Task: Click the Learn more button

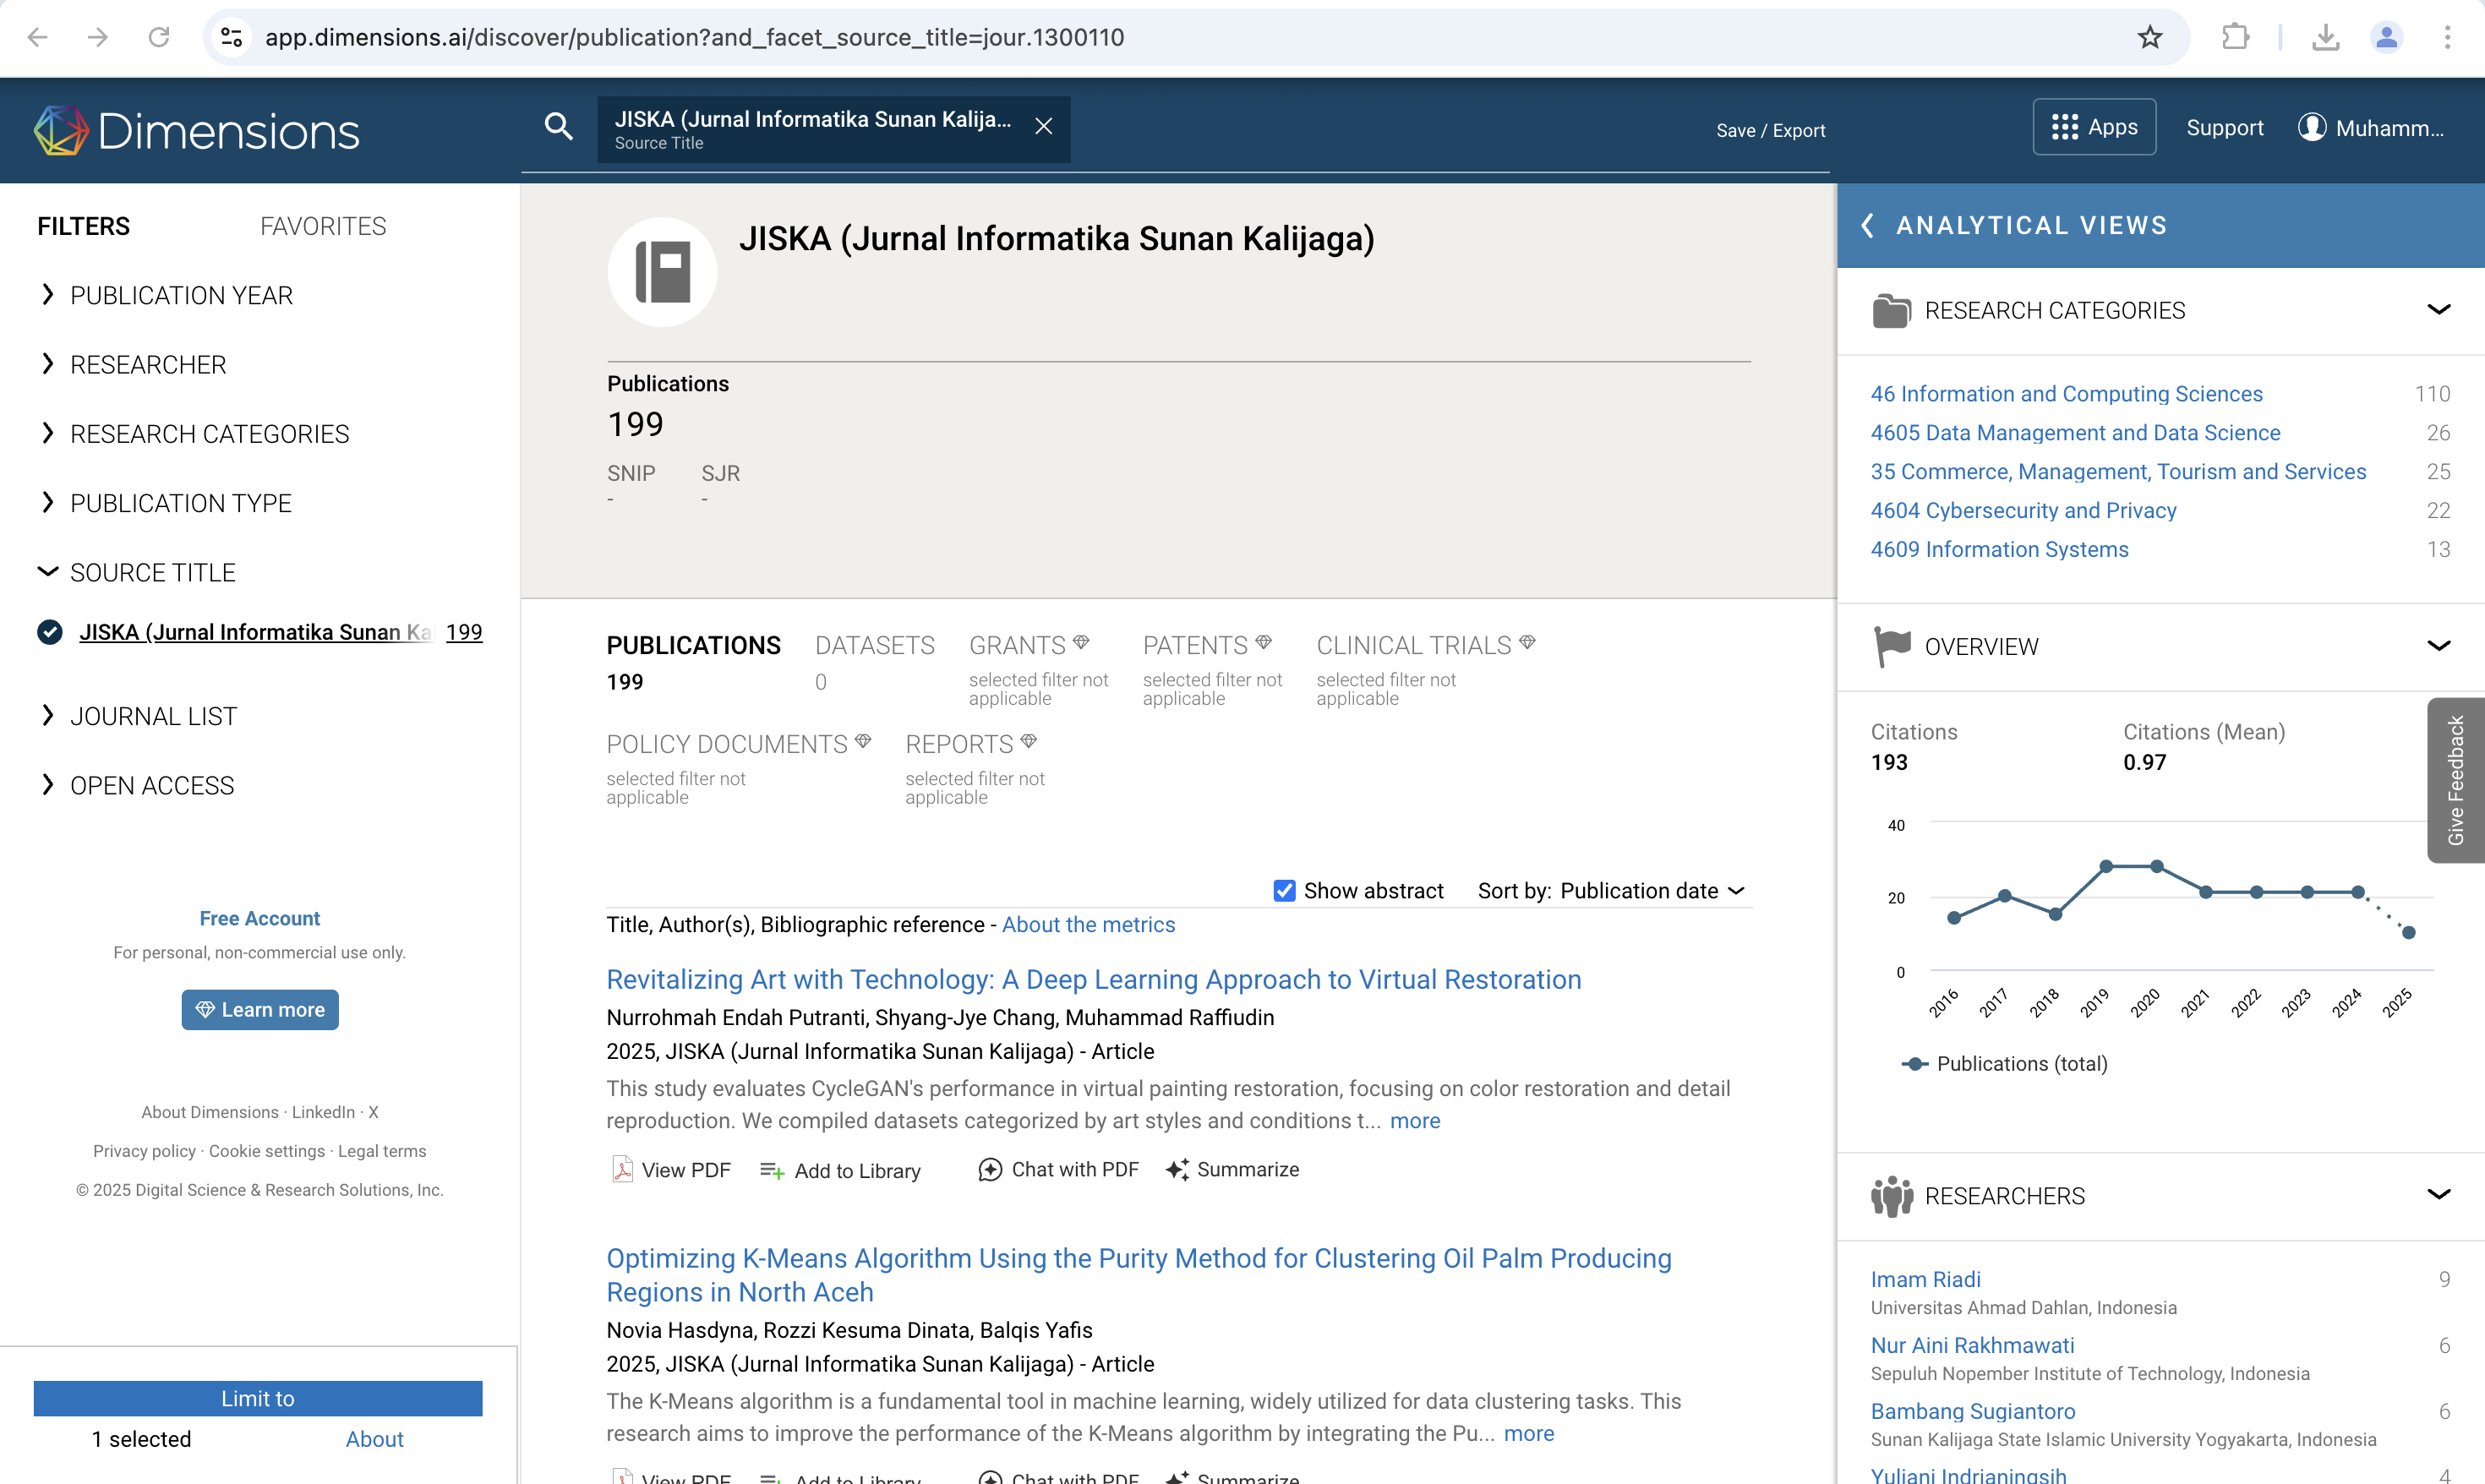Action: [x=260, y=1010]
